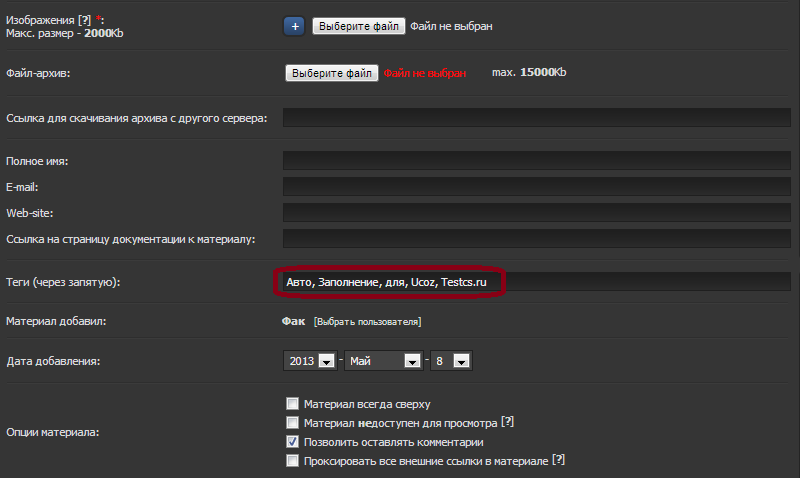
Task: Enable Материал недоступен для просмотра checkbox
Action: [292, 422]
